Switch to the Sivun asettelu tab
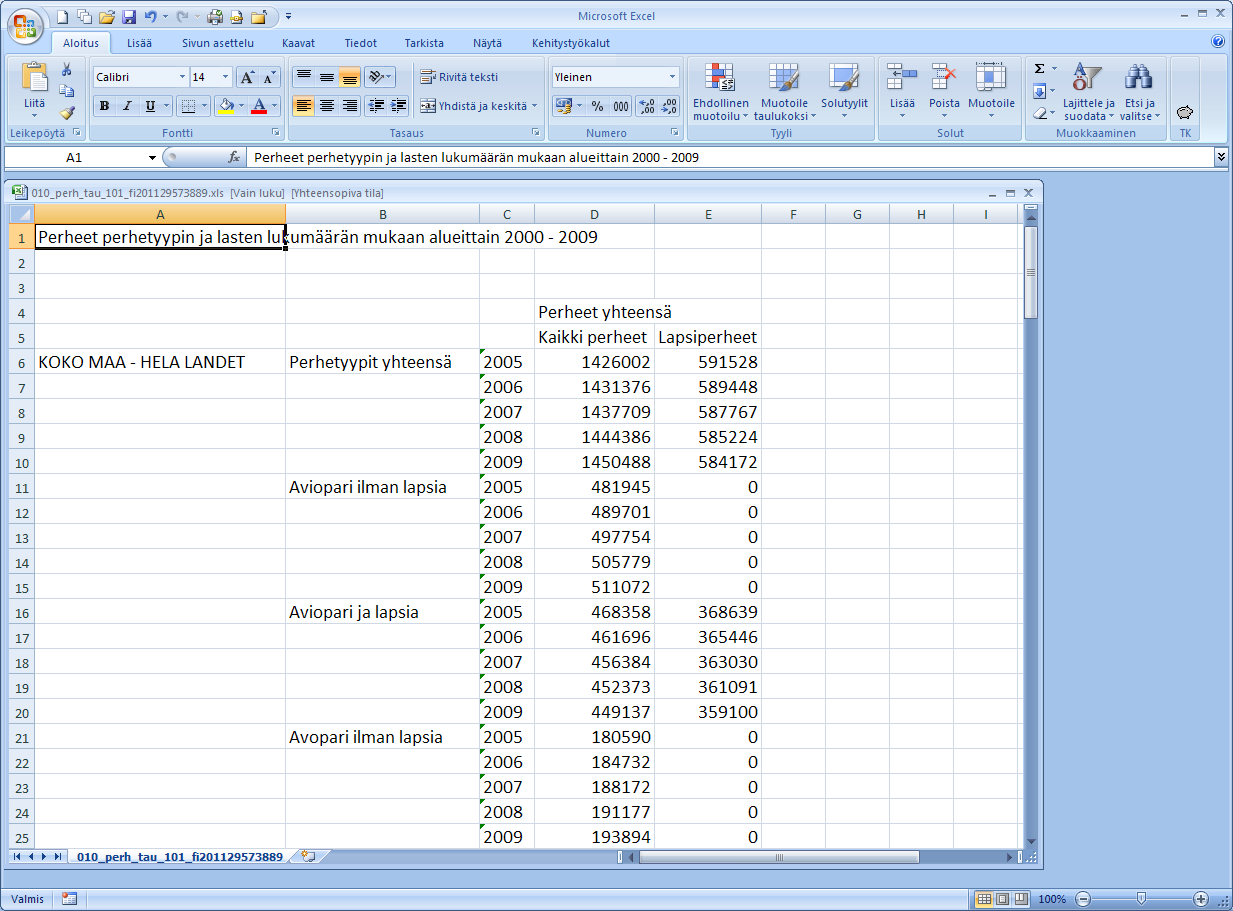 (x=218, y=43)
